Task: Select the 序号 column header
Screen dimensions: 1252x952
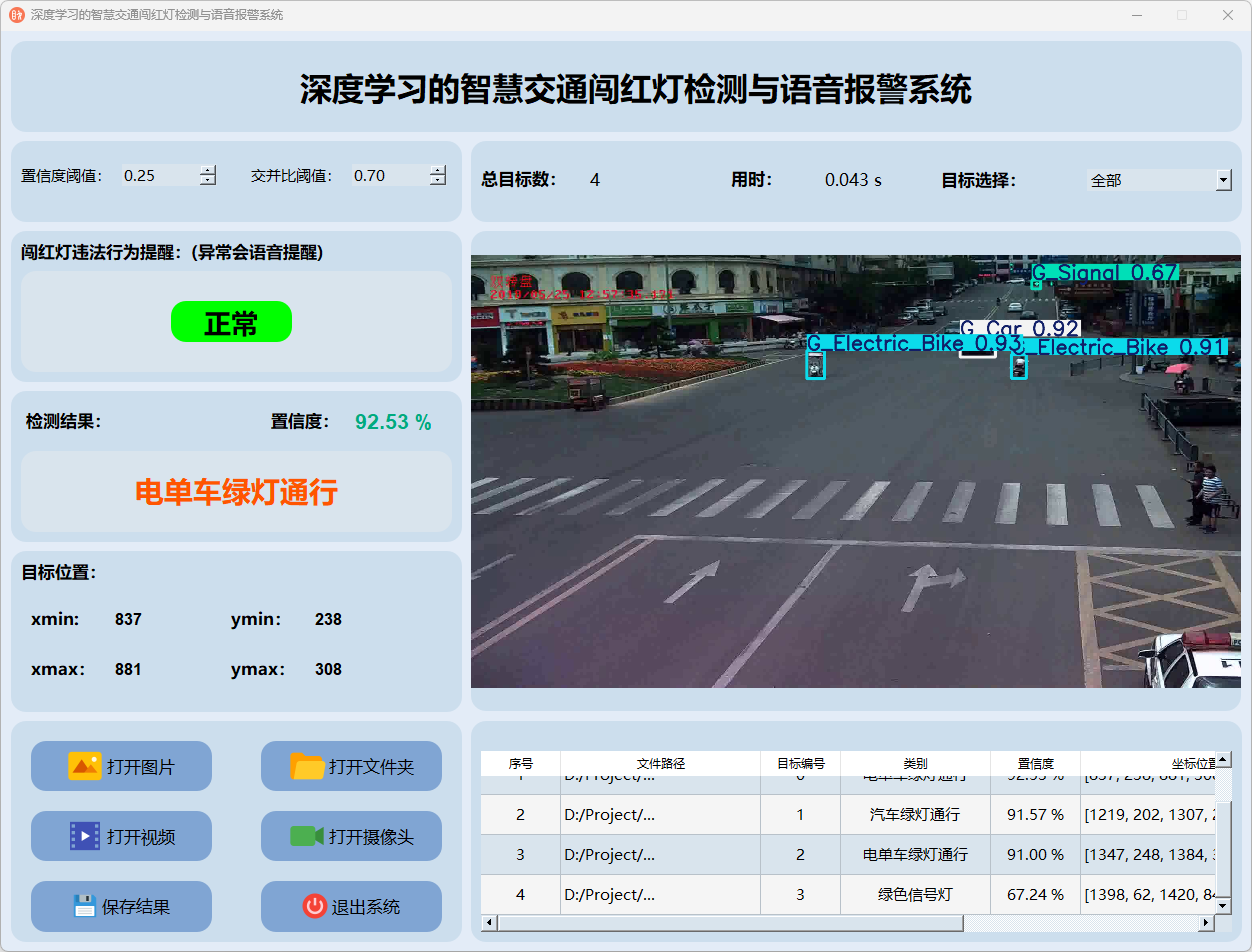Action: (520, 763)
